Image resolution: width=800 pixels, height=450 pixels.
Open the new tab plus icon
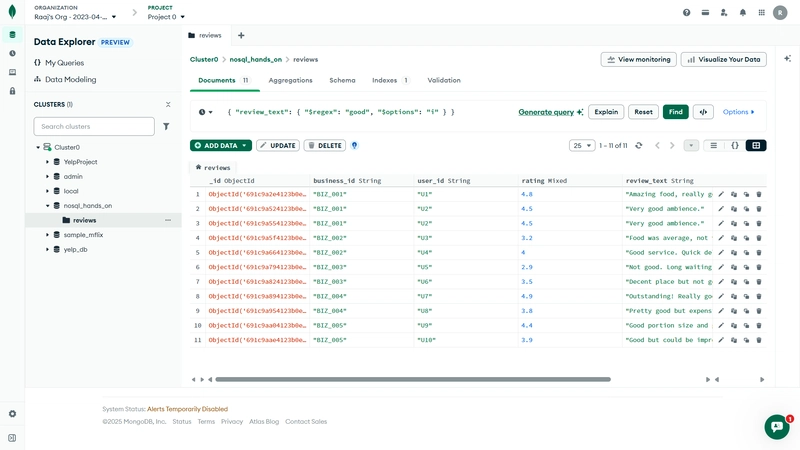point(241,35)
